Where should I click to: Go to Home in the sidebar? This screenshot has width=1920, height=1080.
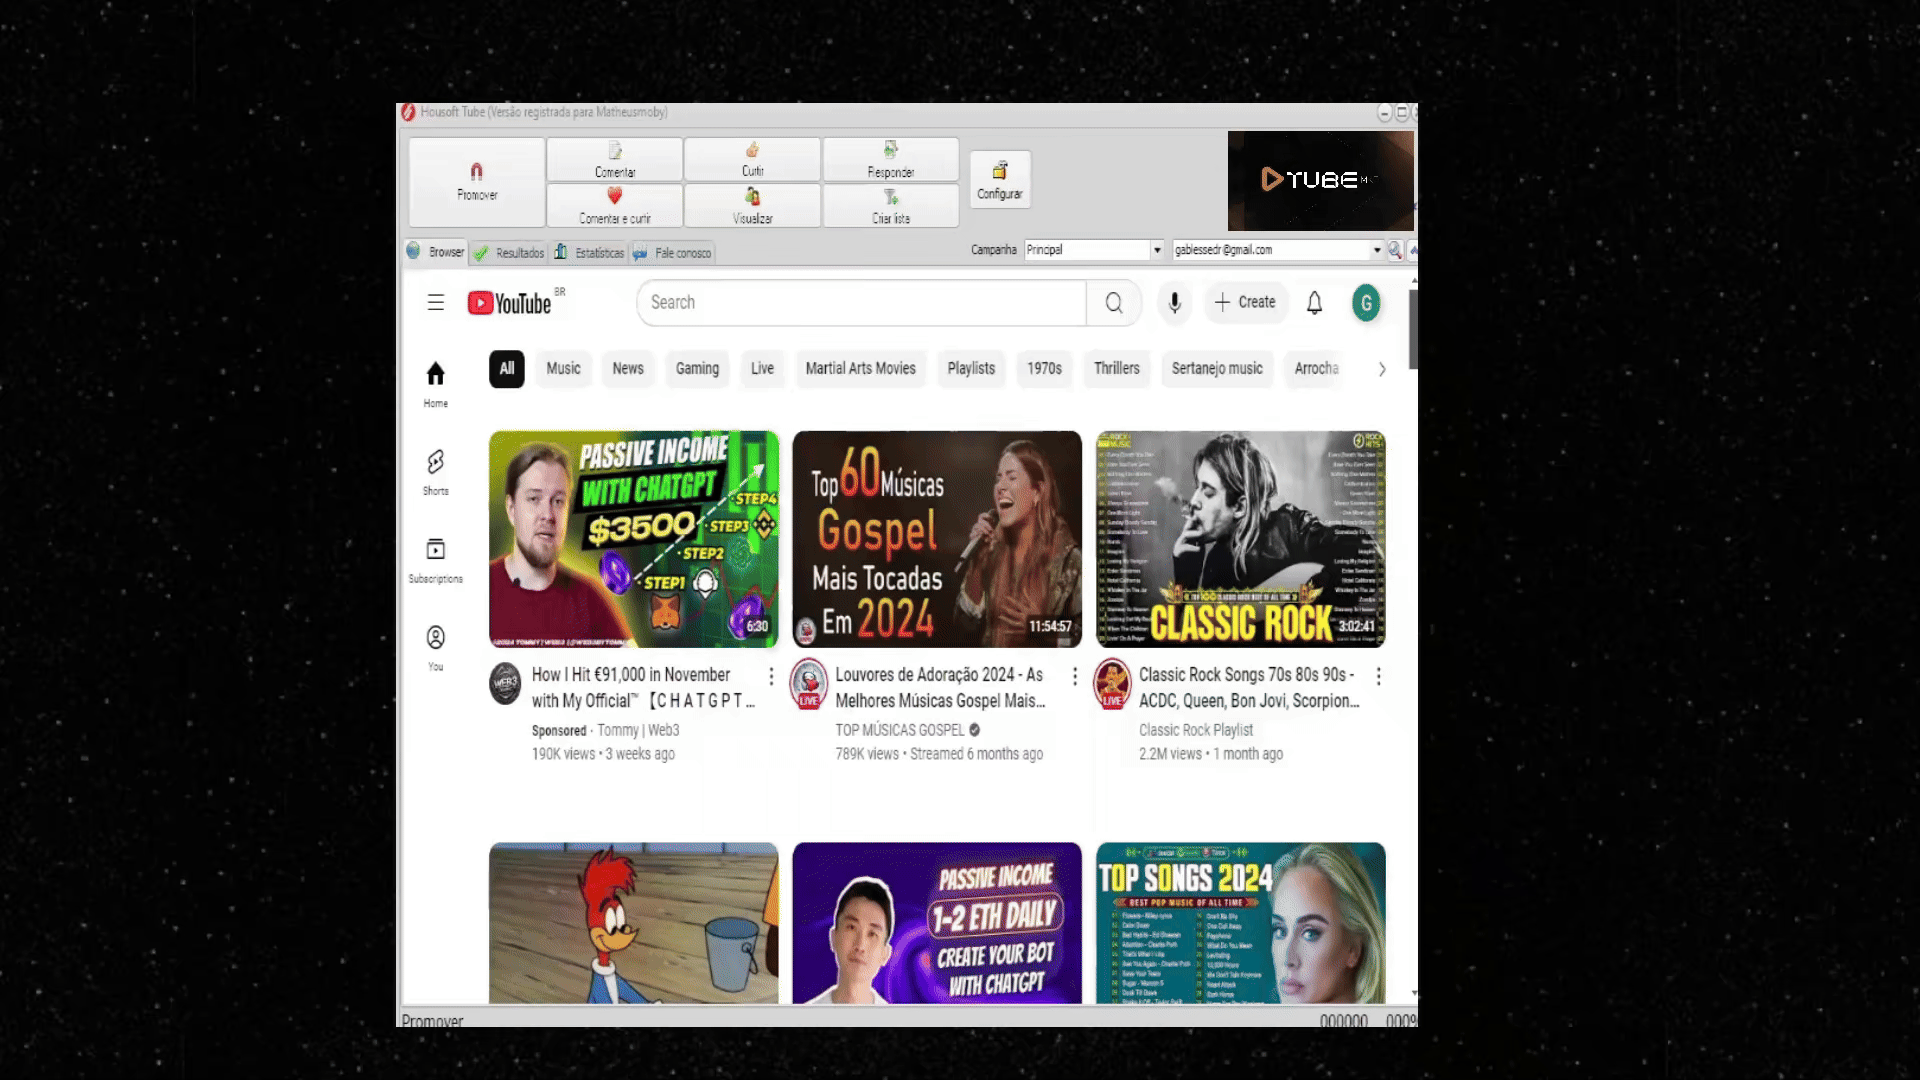point(436,384)
